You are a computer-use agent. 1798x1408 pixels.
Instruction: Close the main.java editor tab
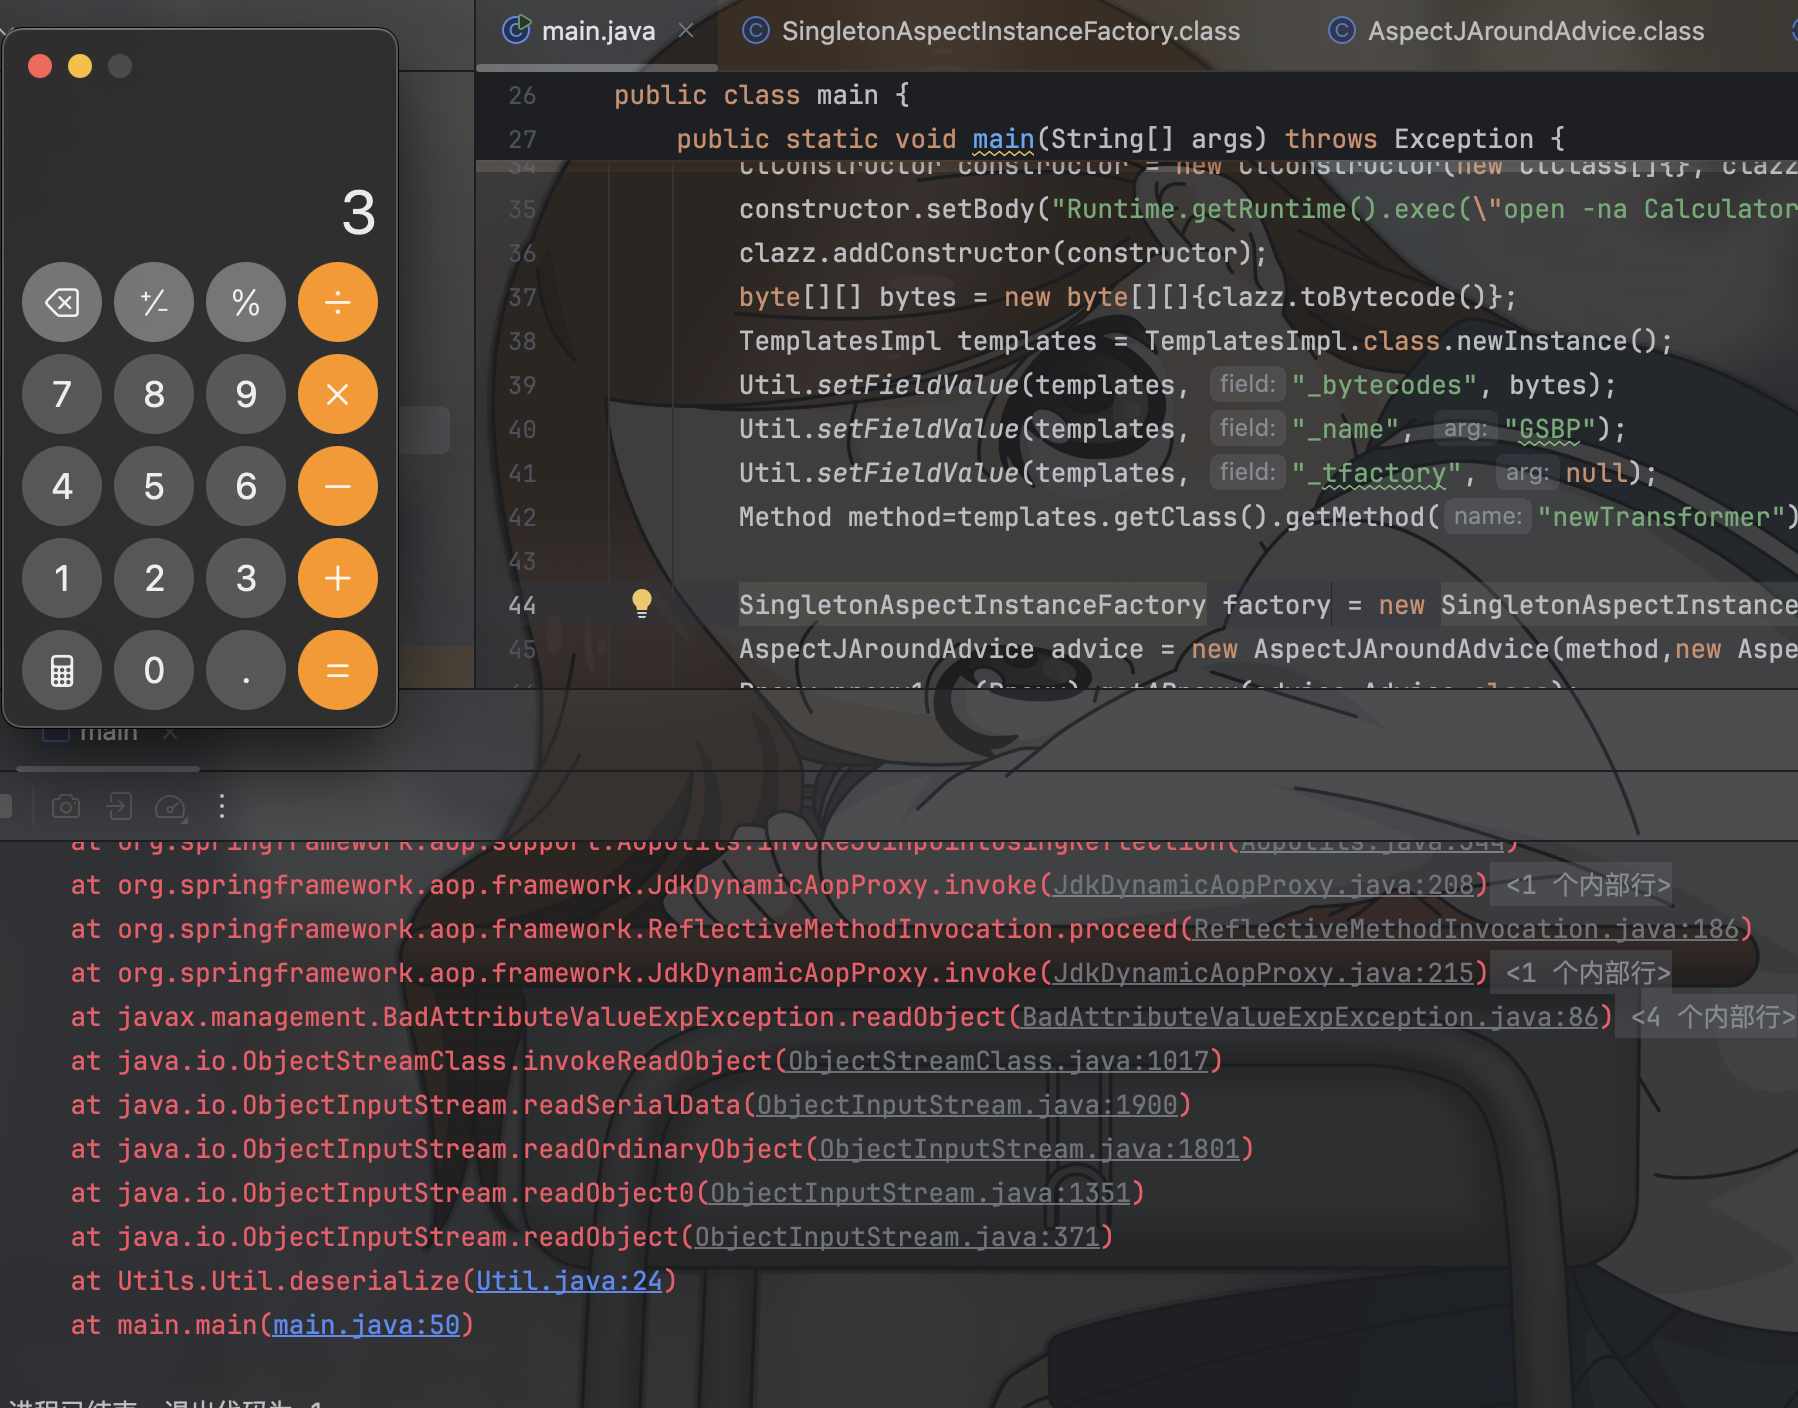click(686, 31)
